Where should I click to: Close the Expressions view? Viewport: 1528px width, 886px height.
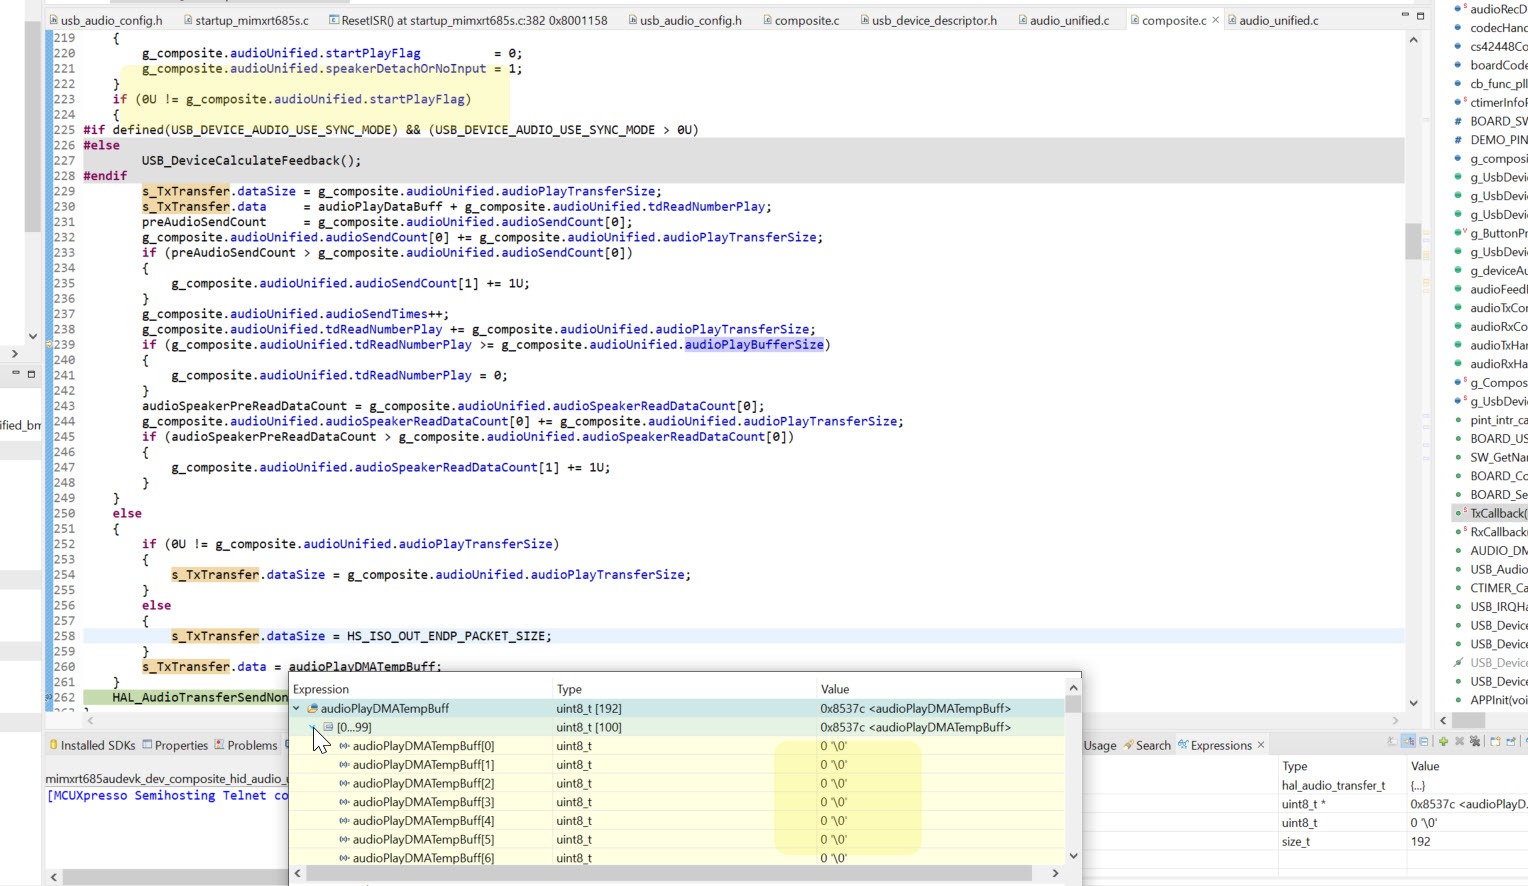[x=1262, y=744]
